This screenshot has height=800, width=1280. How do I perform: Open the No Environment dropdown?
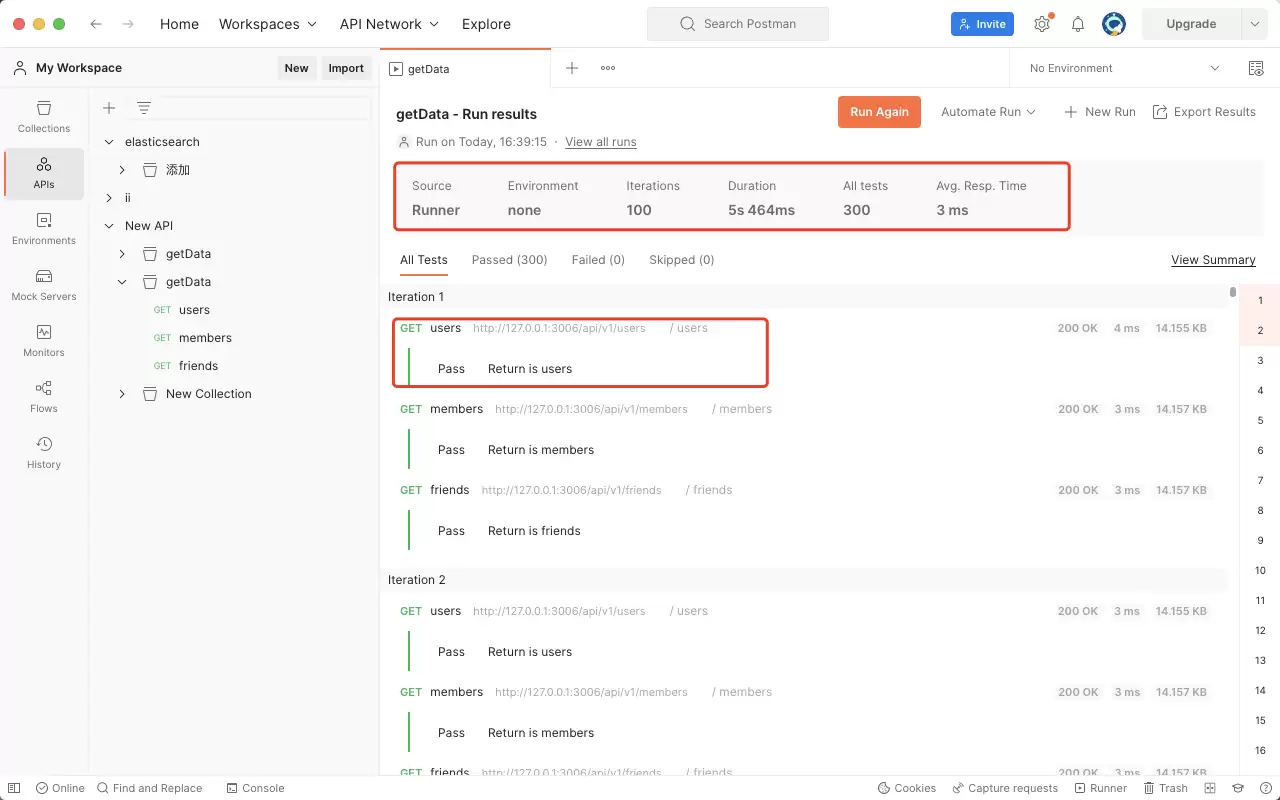click(1124, 68)
